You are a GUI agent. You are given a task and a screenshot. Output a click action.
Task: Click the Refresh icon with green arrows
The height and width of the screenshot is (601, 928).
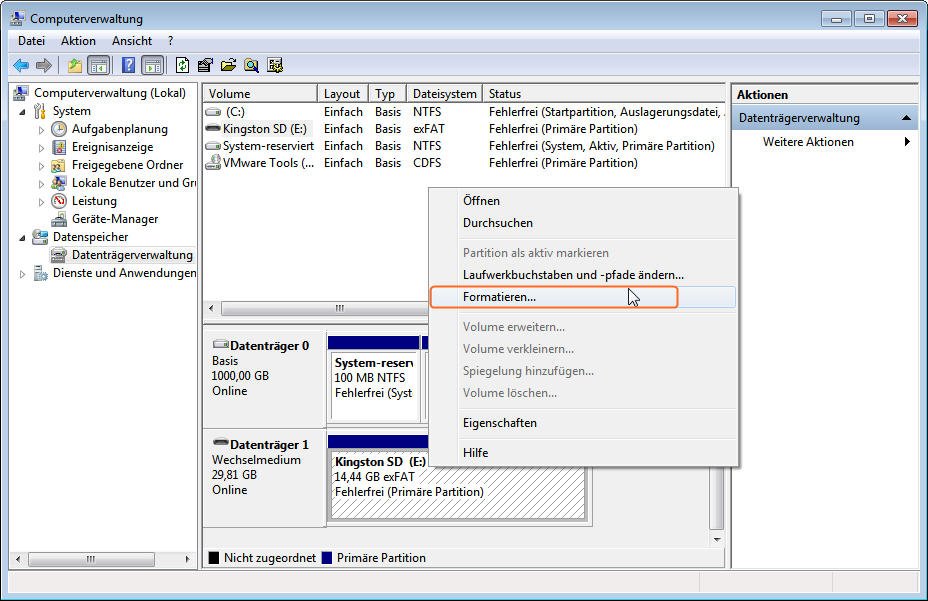(182, 65)
